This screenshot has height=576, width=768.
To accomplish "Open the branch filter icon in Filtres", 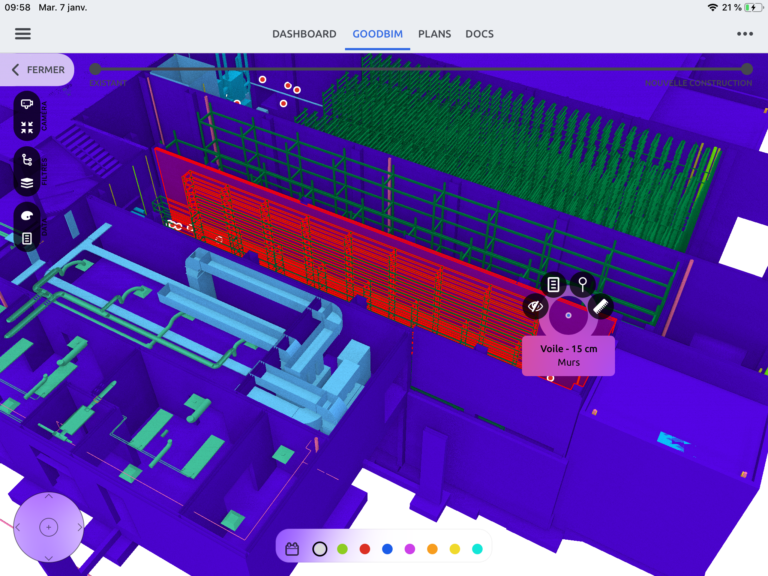I will [27, 160].
